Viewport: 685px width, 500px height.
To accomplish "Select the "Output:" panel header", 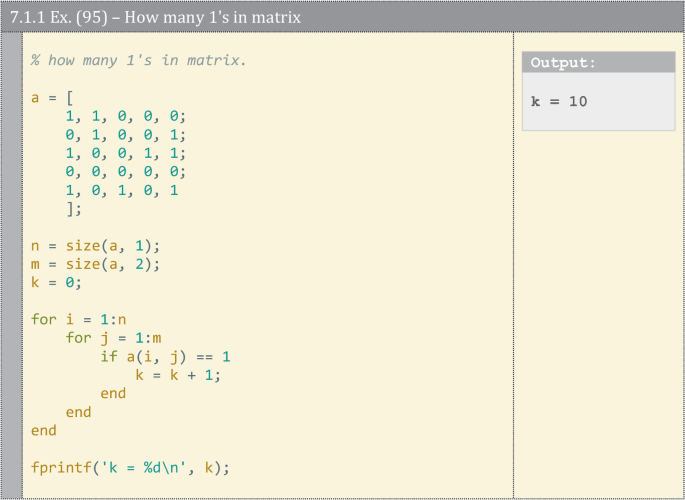I will 562,62.
